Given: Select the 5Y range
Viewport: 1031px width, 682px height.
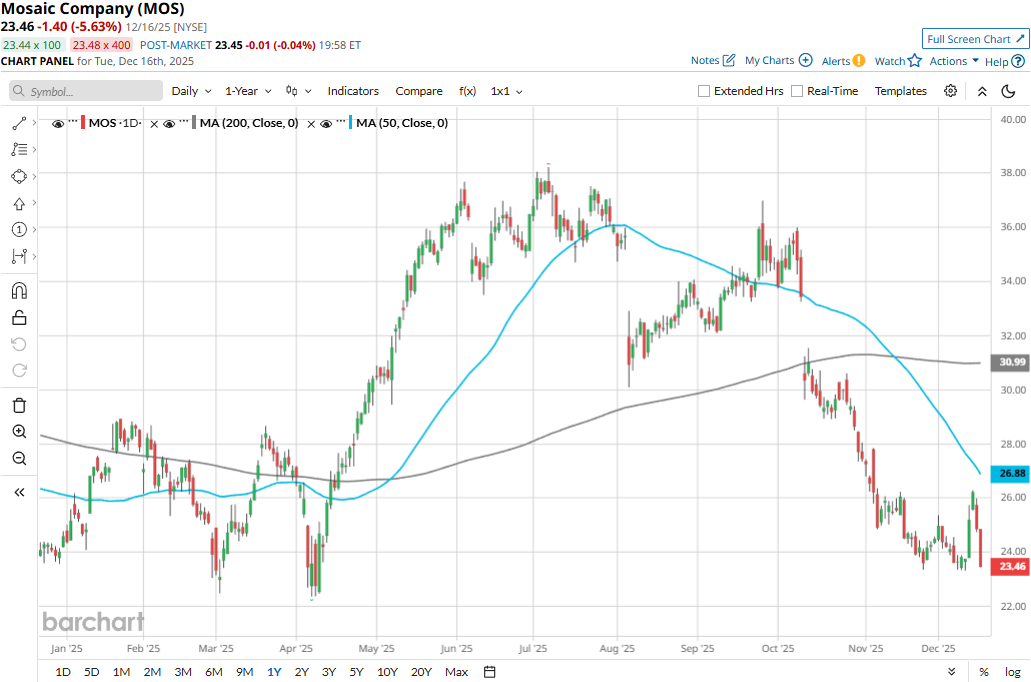Looking at the screenshot, I should tap(356, 671).
